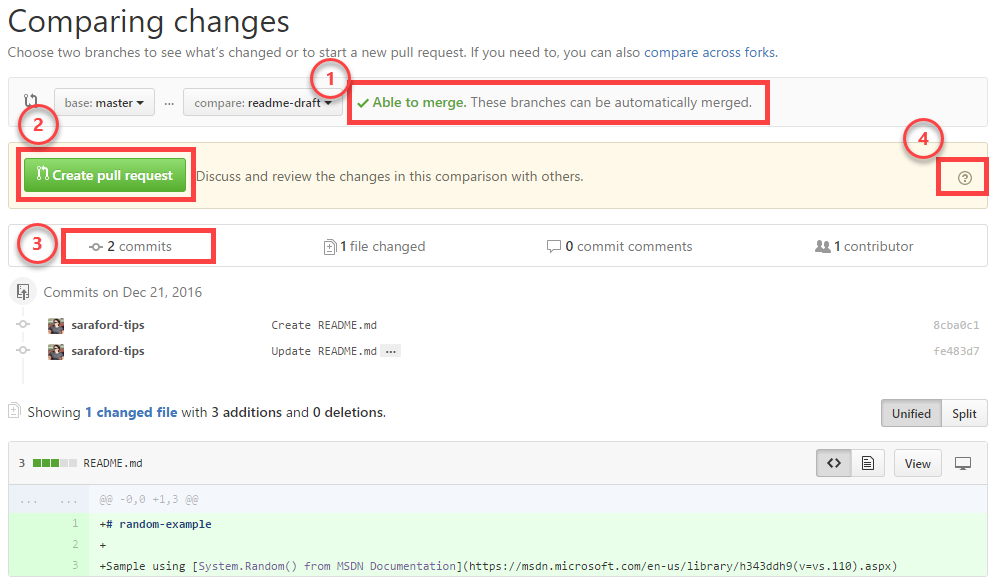
Task: Open the base: master branch dropdown
Action: point(104,102)
